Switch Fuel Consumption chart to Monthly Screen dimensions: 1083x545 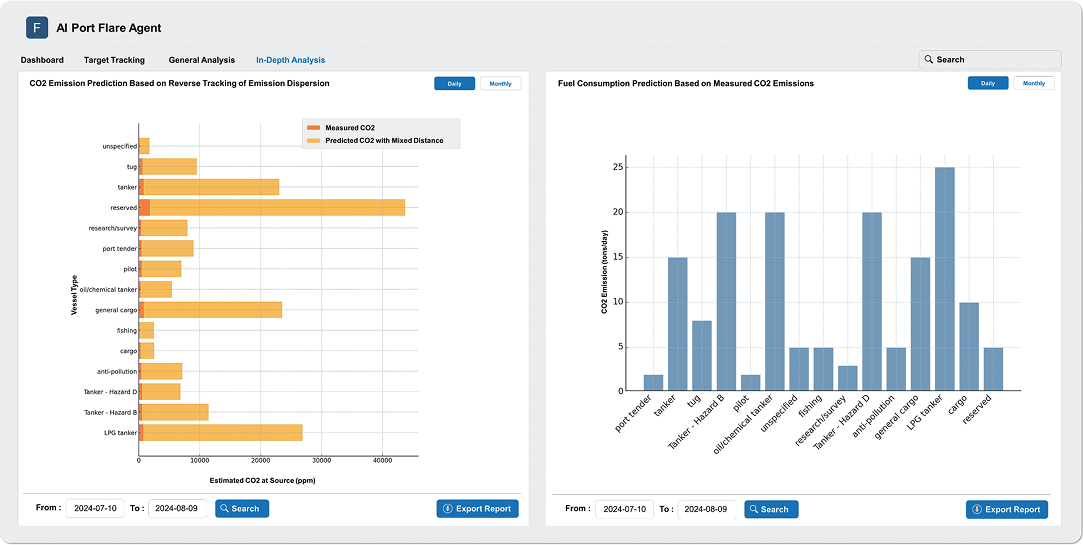coord(1034,84)
